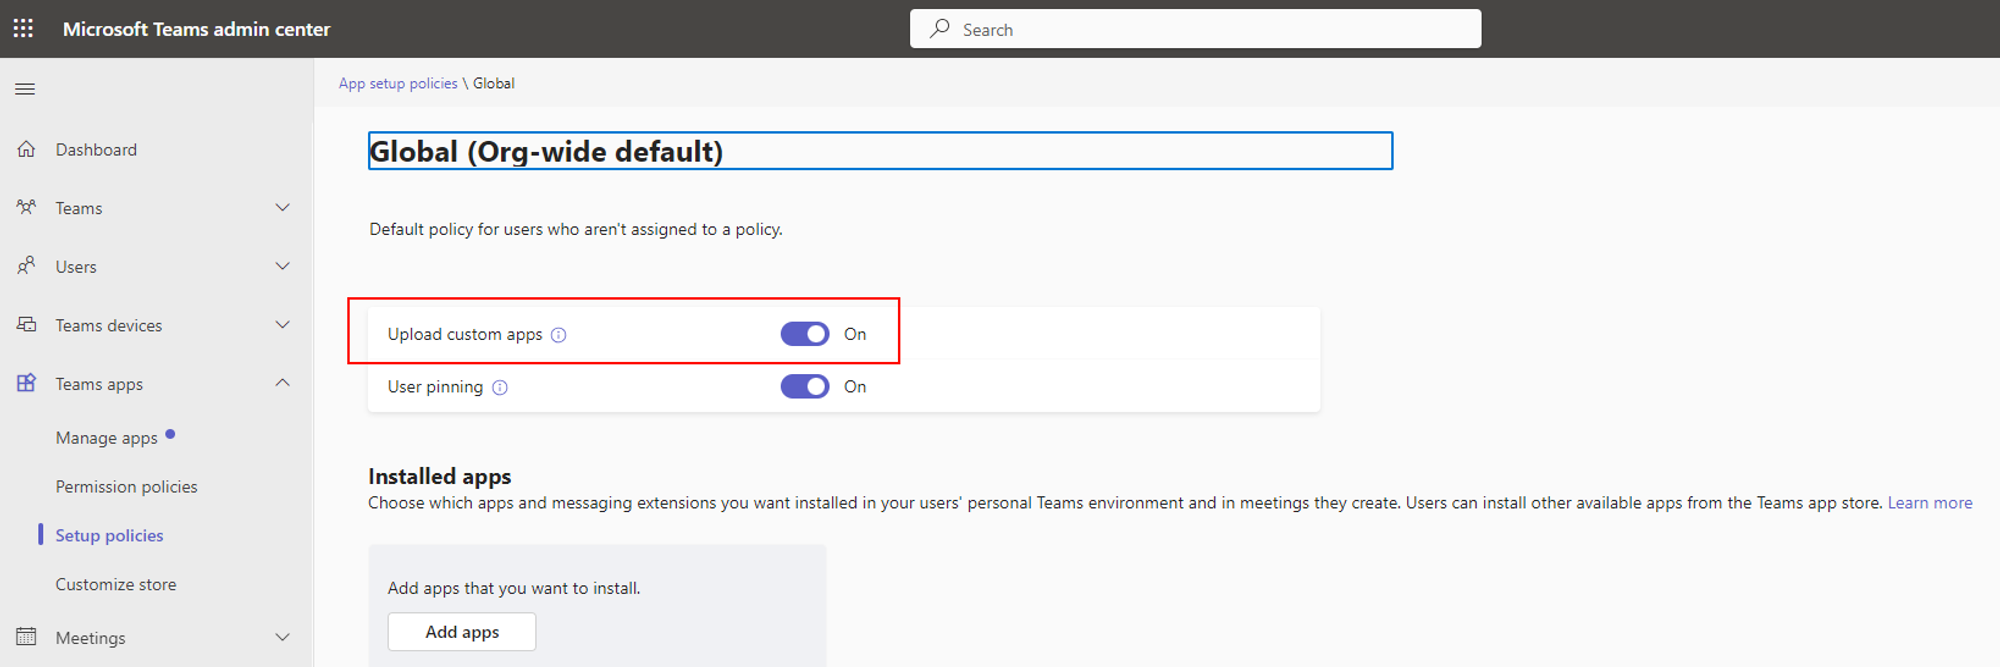Collapse the navigation hamburger menu
The width and height of the screenshot is (2000, 667).
(x=25, y=89)
